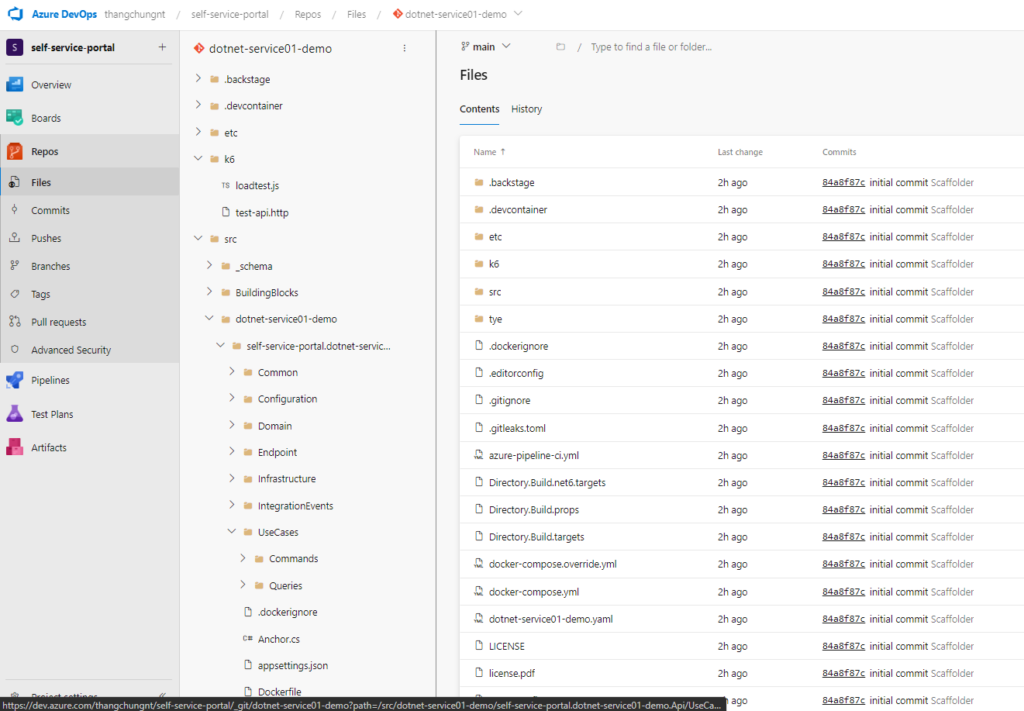Open the main branch selector dropdown
The image size is (1024, 711).
coord(486,47)
